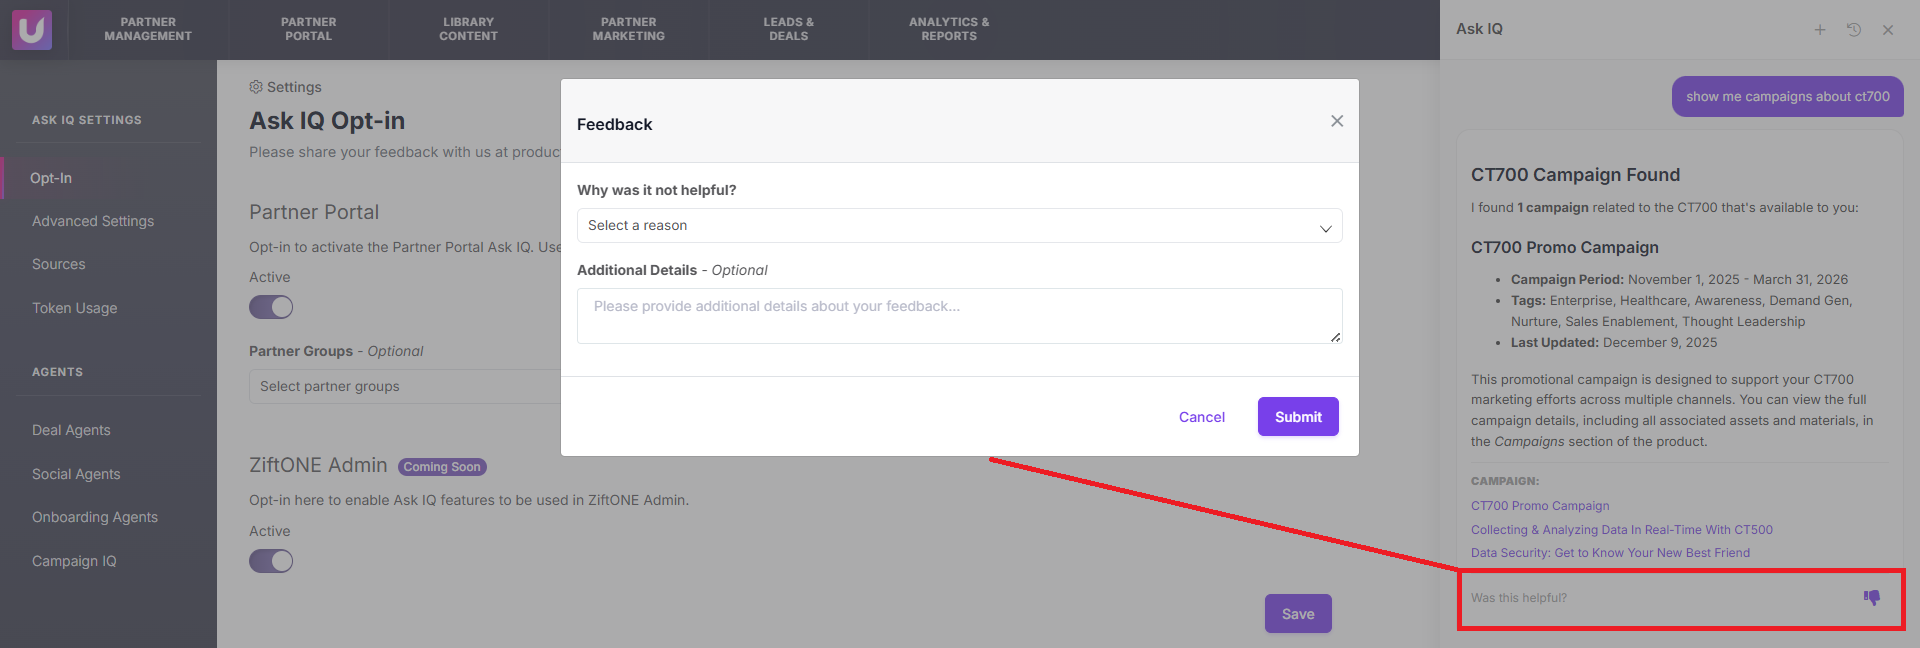Start a new Ask IQ chat with plus icon
Image resolution: width=1920 pixels, height=648 pixels.
pos(1820,30)
